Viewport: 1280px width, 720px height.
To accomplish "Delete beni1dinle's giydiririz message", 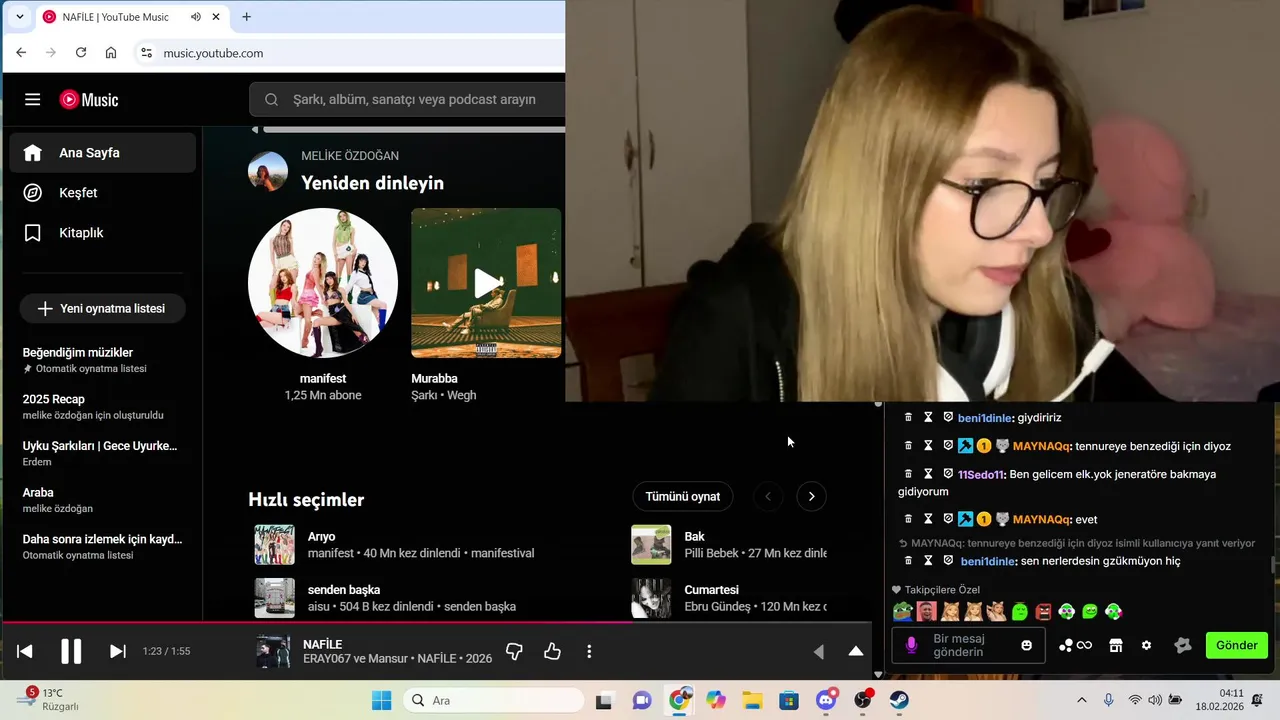I will point(908,417).
